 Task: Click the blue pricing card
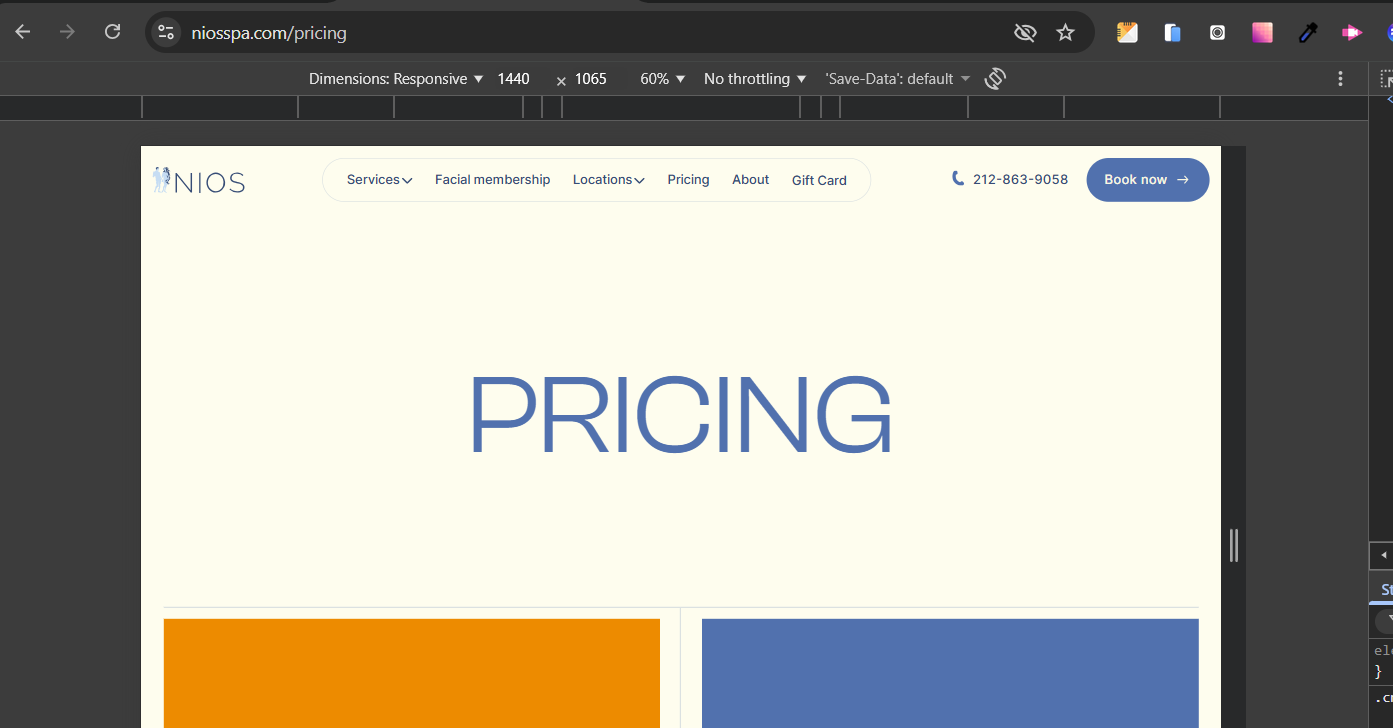tap(950, 673)
